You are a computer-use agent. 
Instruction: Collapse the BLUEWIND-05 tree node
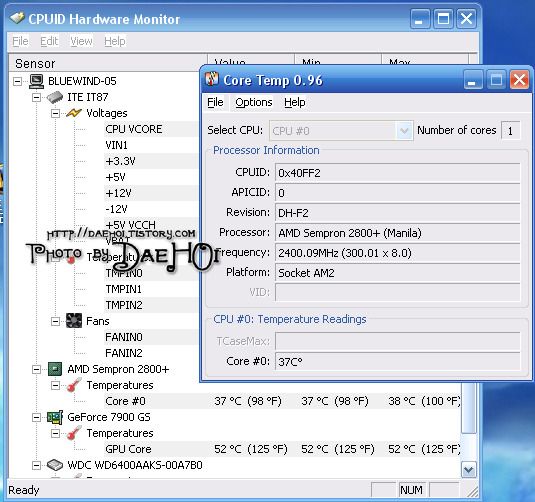[x=17, y=81]
